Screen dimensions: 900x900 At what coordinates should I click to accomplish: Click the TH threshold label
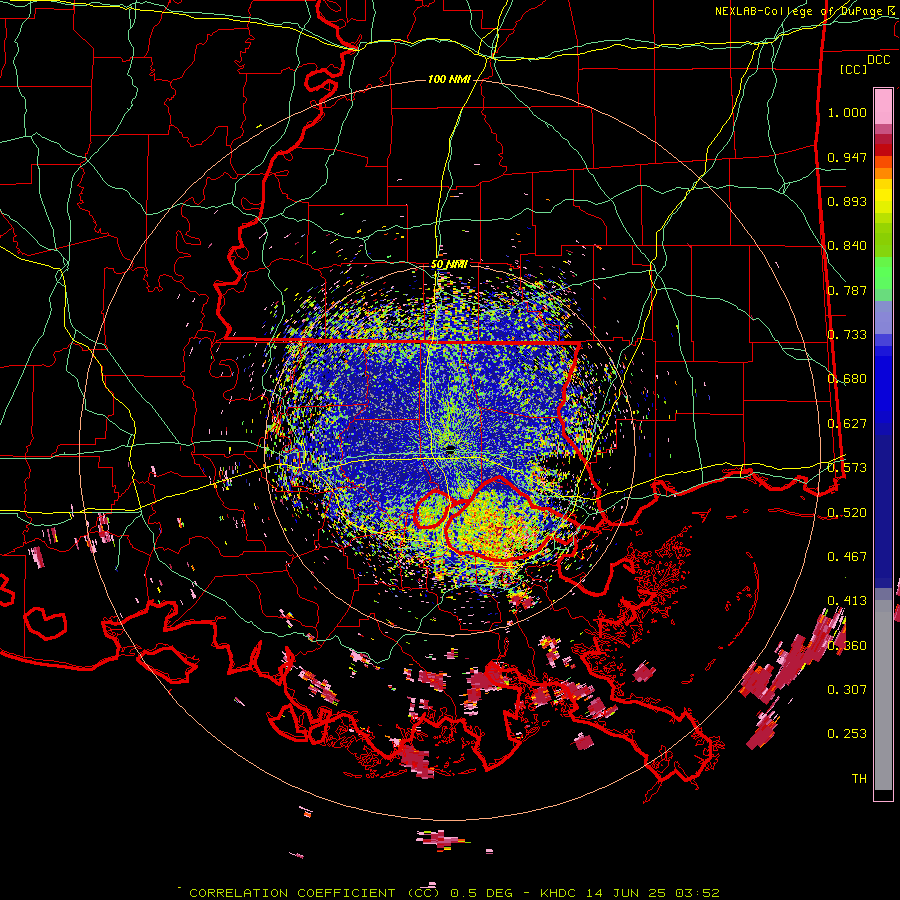click(859, 779)
